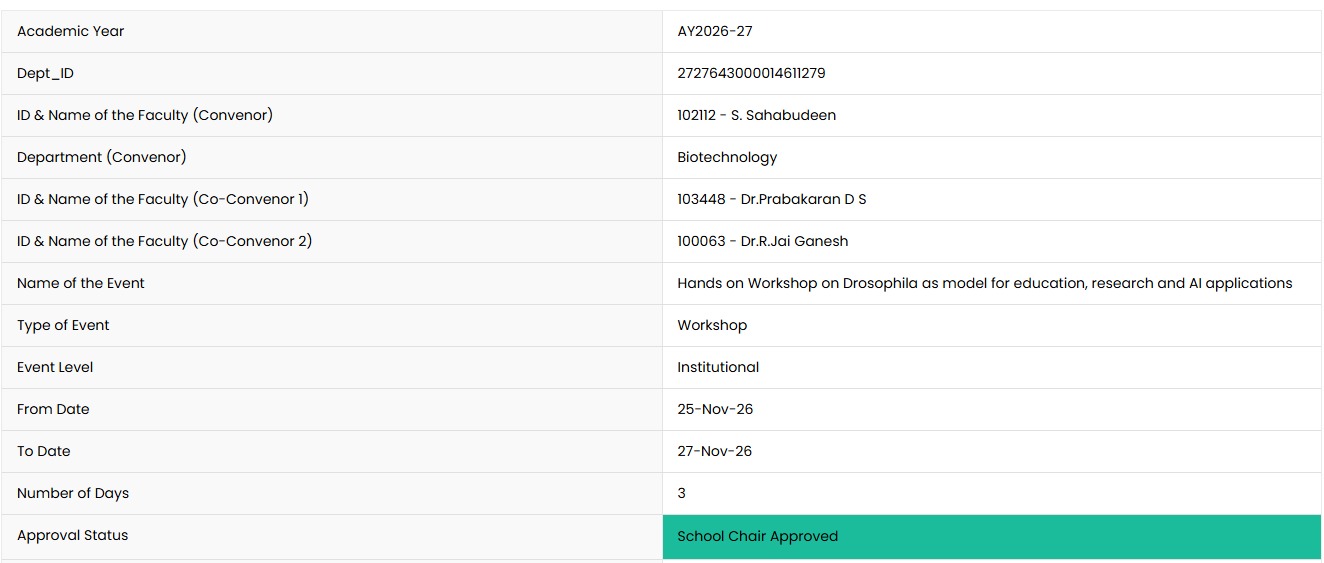
Task: Select Co-Convenor 1 entry Dr.Prabakaran D S
Action: 771,199
